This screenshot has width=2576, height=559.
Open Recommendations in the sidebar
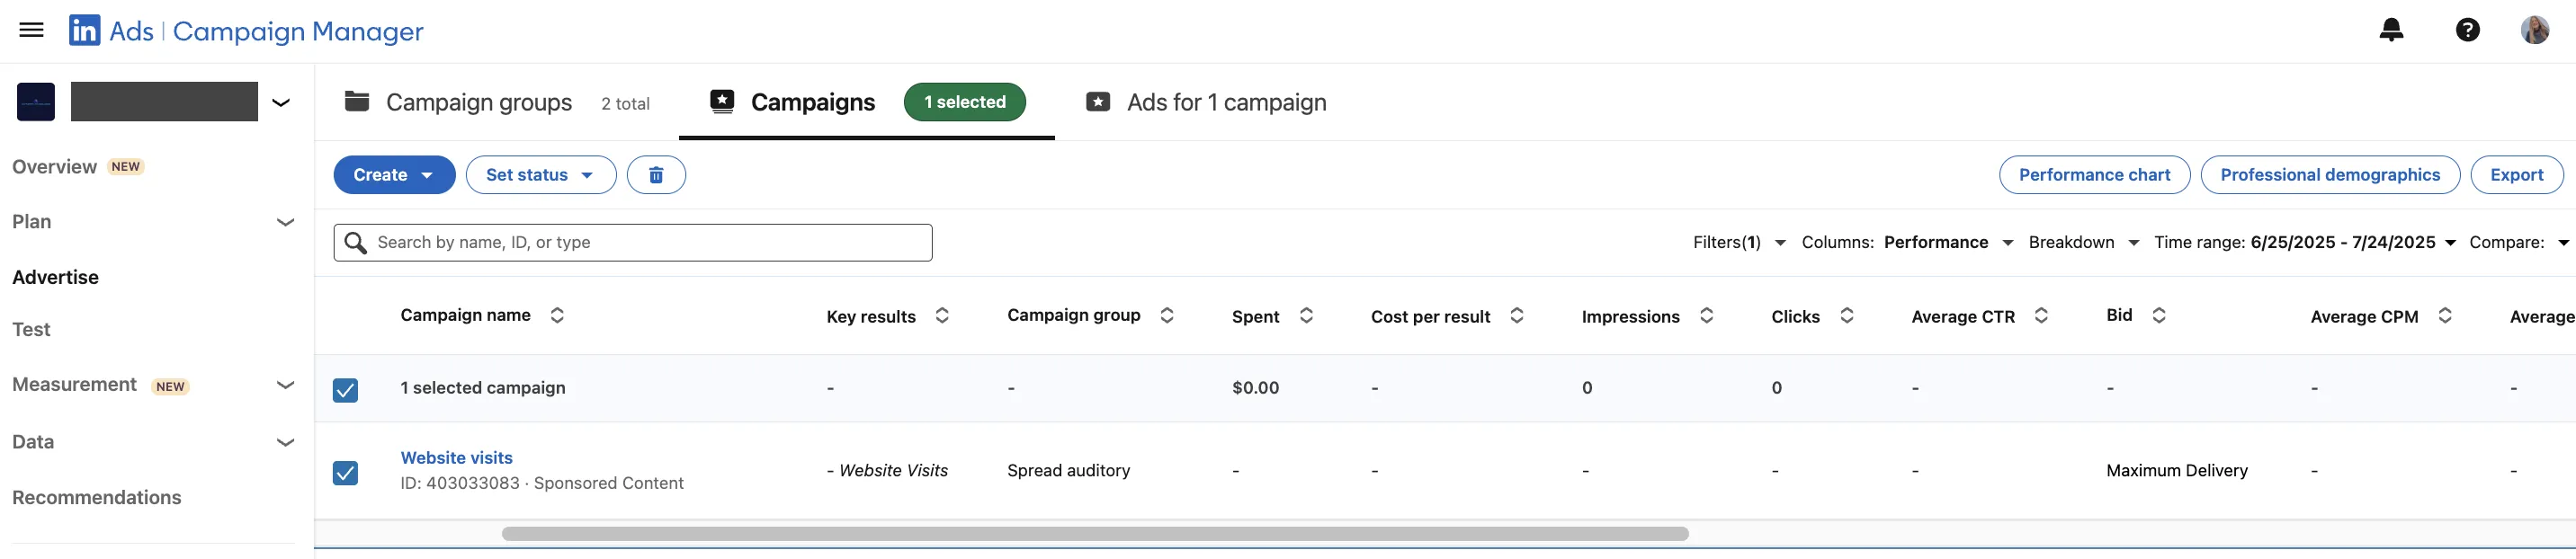[x=97, y=497]
